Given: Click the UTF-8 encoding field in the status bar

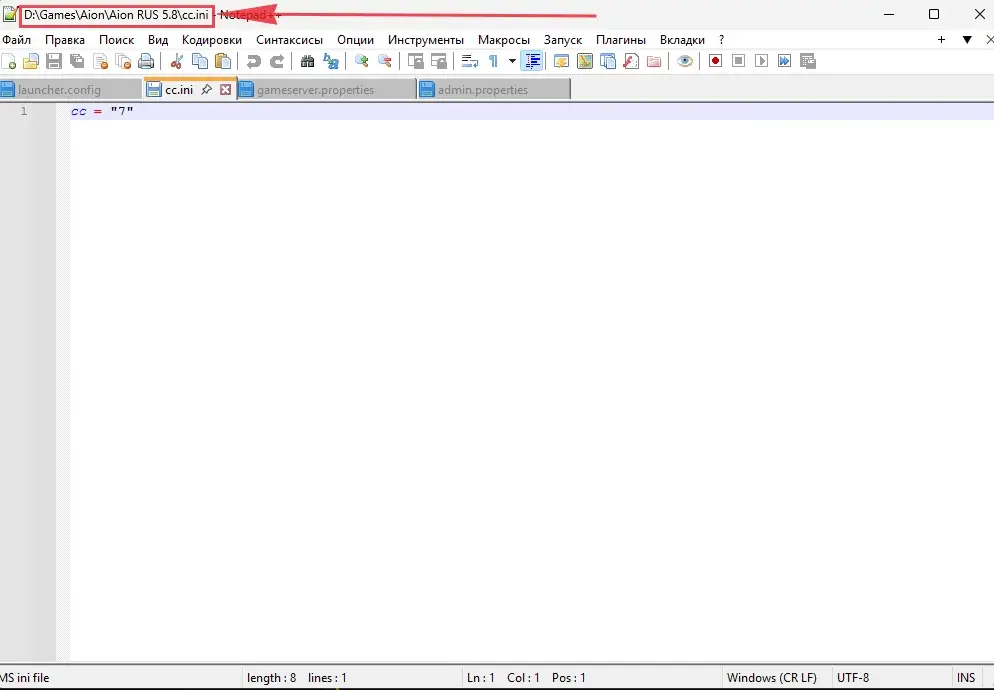Looking at the screenshot, I should [853, 678].
